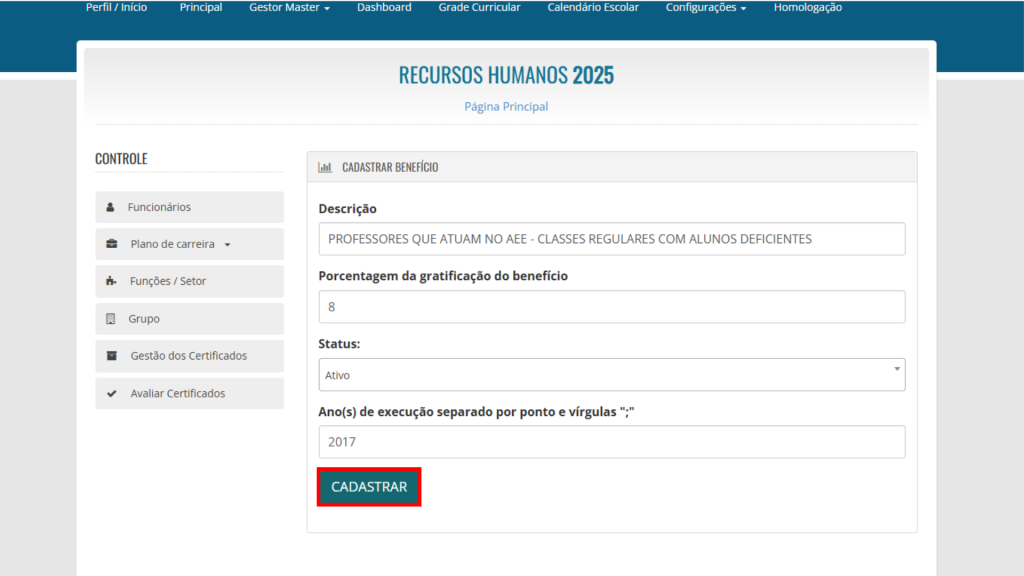Open Grade Curricular in the navbar
Screen dimensions: 1024x576
479,7
